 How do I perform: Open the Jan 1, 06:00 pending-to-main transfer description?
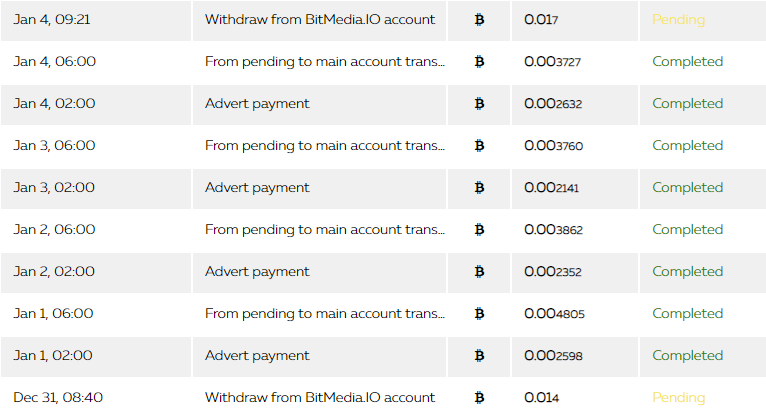tap(325, 314)
